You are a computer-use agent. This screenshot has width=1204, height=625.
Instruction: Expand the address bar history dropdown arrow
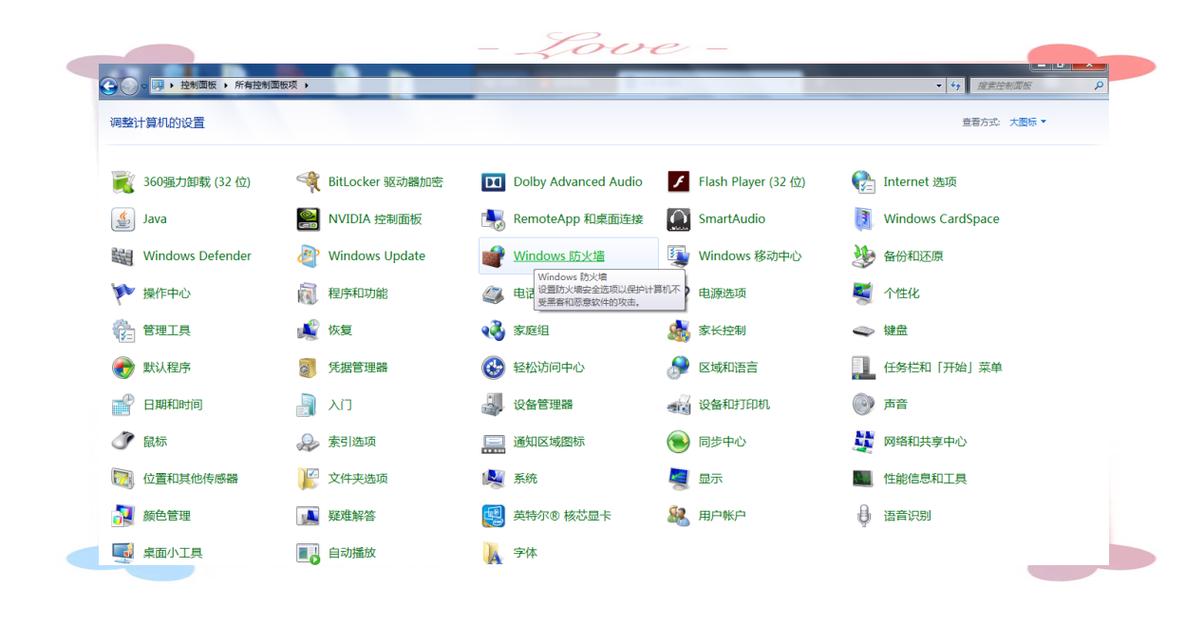click(939, 86)
